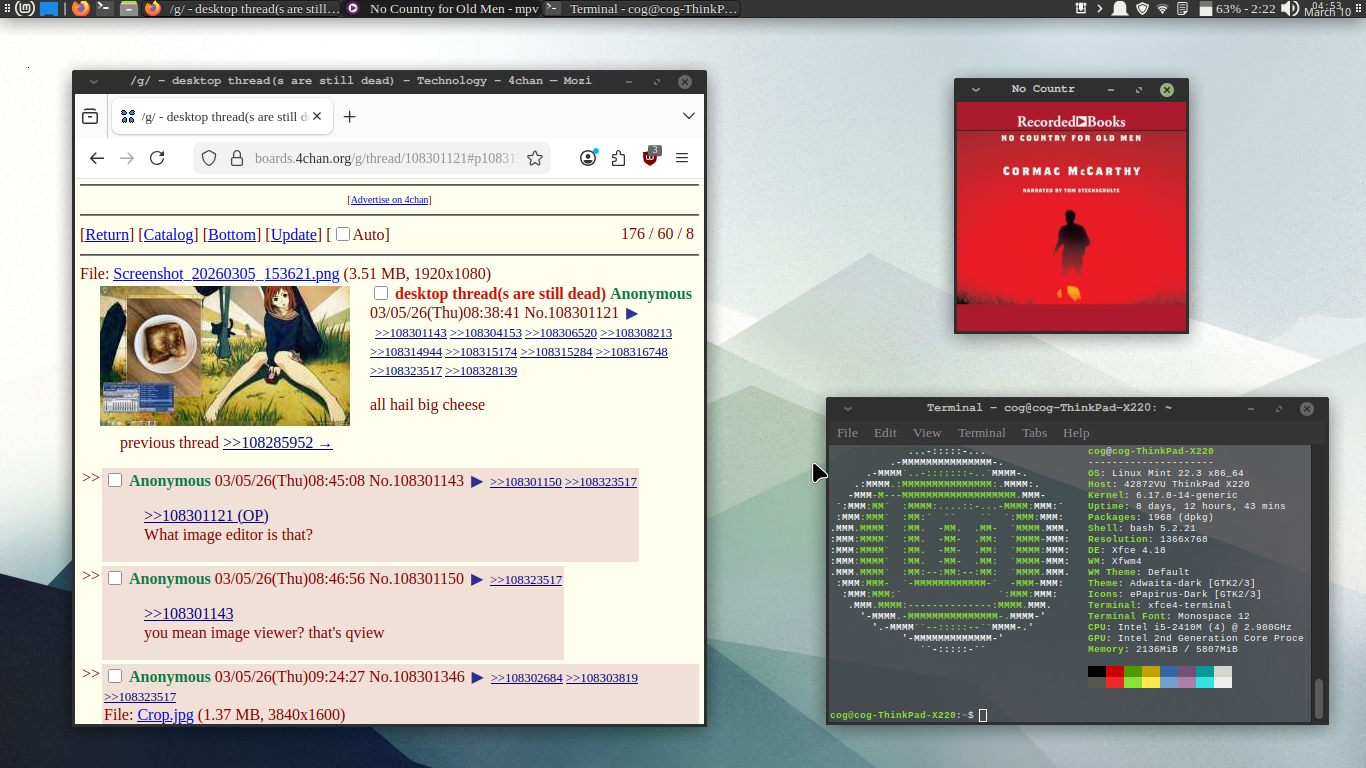Open post menu arrow for No.108301150
1366x768 pixels.
[x=477, y=579]
